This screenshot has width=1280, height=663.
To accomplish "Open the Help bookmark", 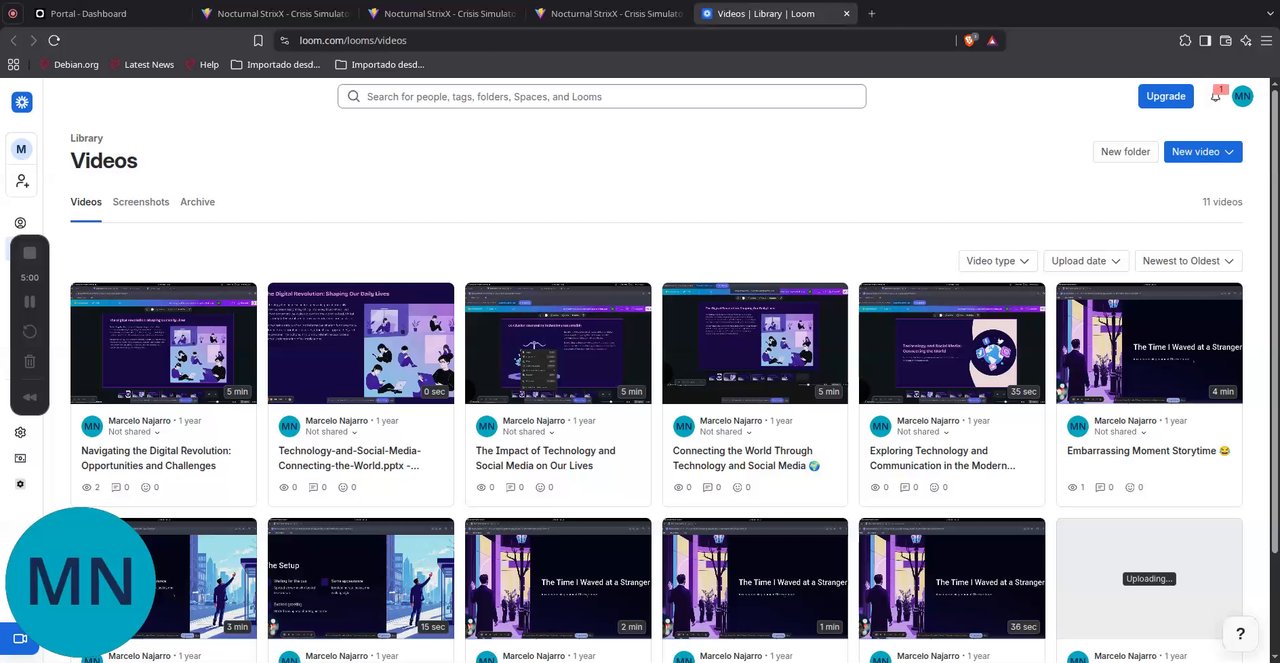I will pyautogui.click(x=201, y=64).
